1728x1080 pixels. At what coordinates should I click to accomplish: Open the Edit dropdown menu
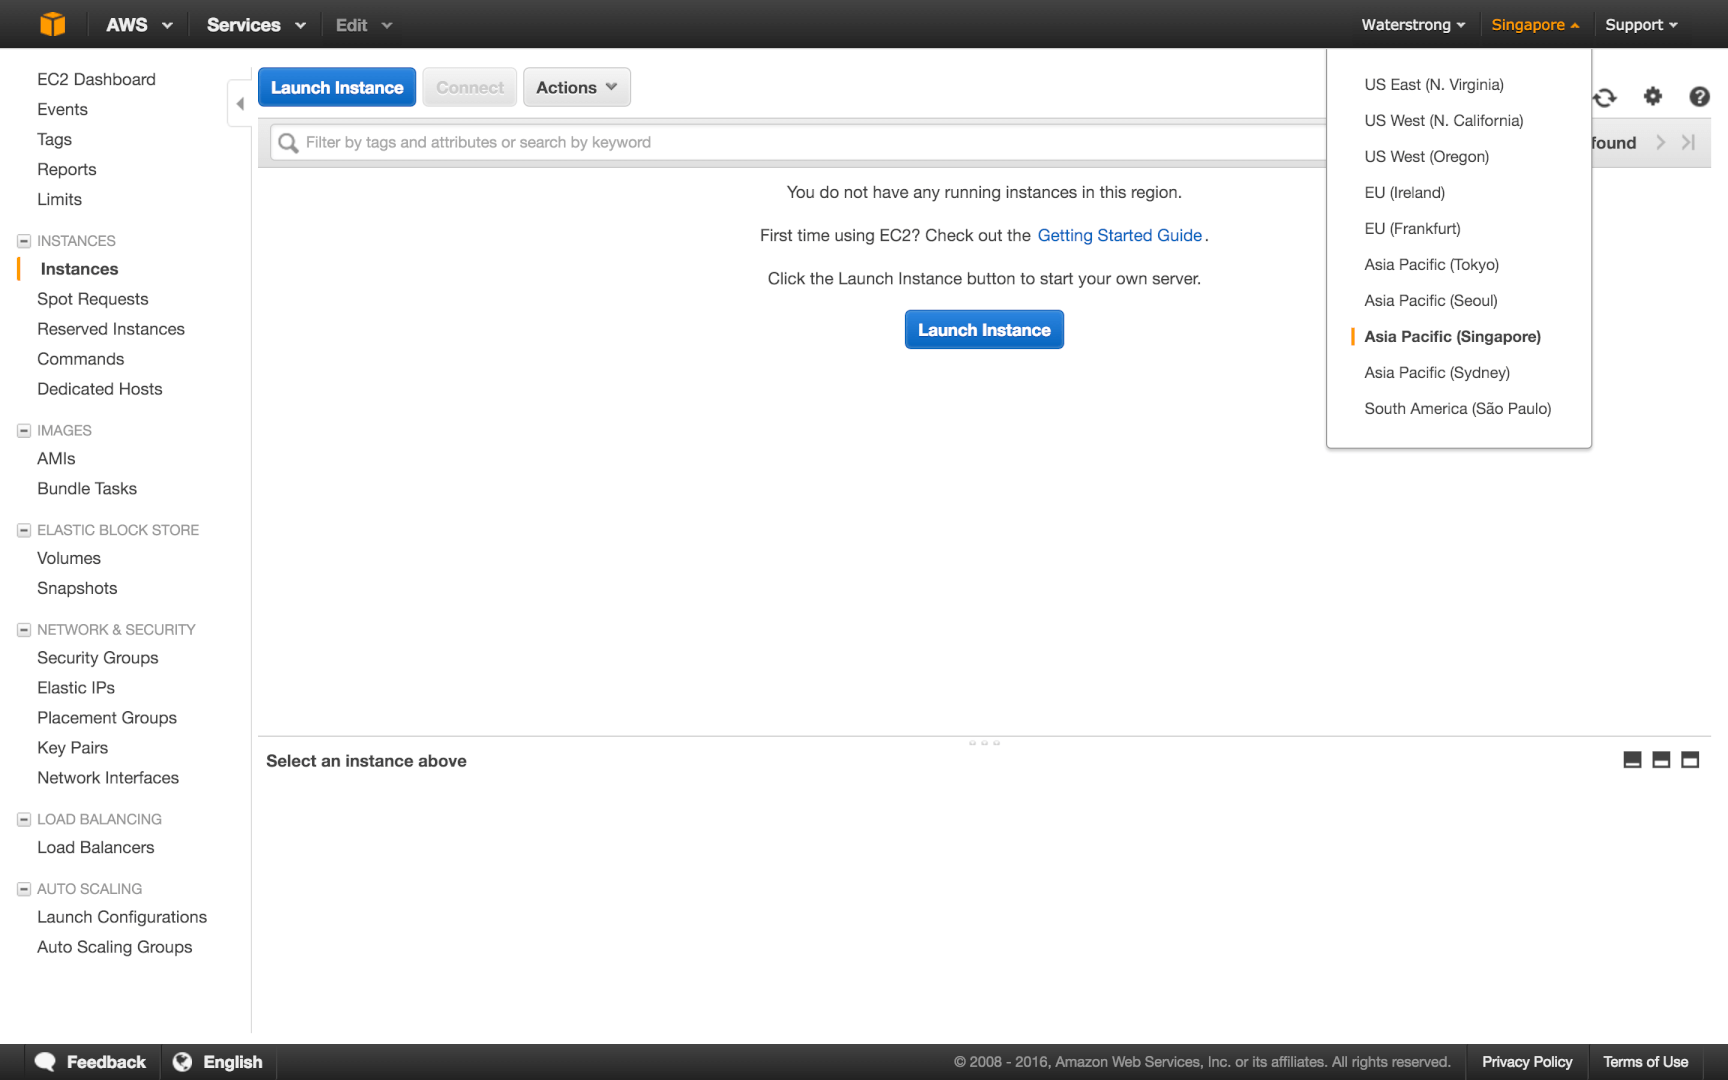click(x=364, y=25)
